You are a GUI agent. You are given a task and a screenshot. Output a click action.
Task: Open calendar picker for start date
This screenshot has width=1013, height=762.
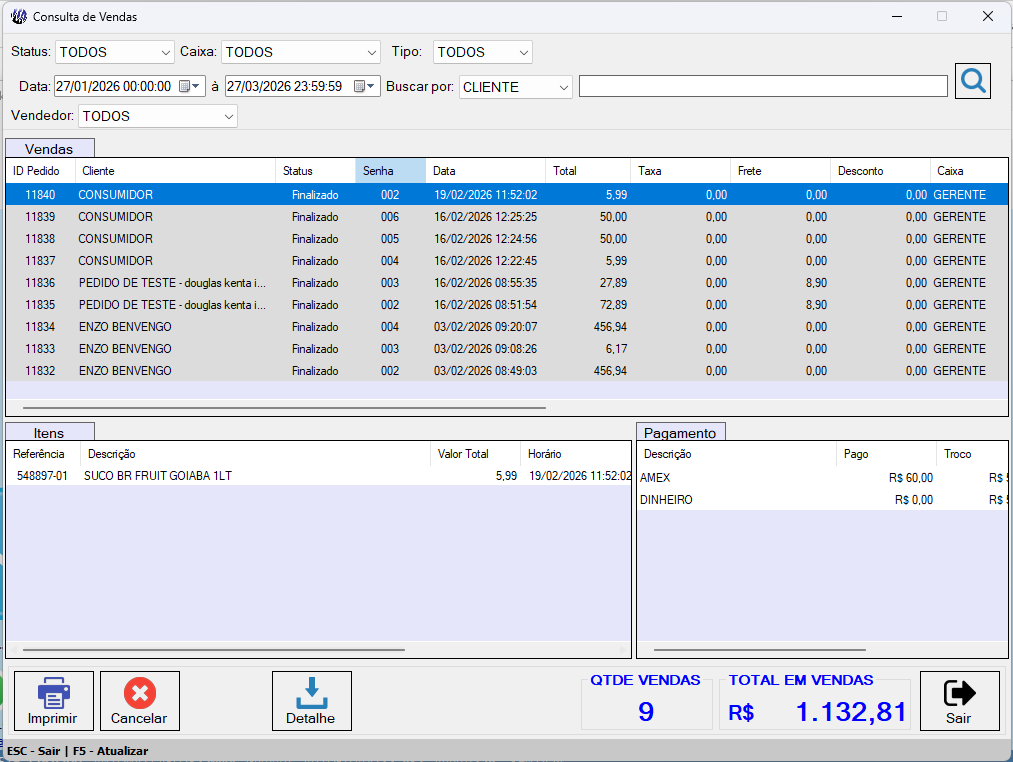coord(189,86)
